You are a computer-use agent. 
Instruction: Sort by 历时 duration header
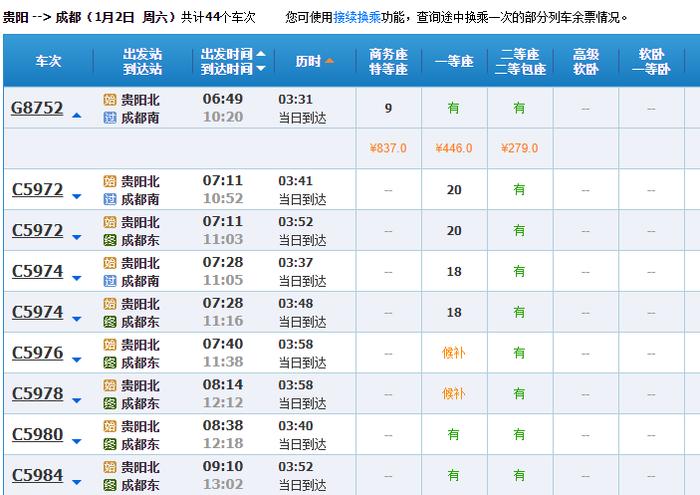click(x=308, y=61)
